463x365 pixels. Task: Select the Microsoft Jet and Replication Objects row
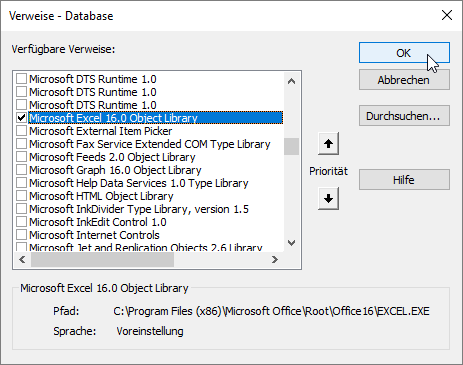[146, 247]
